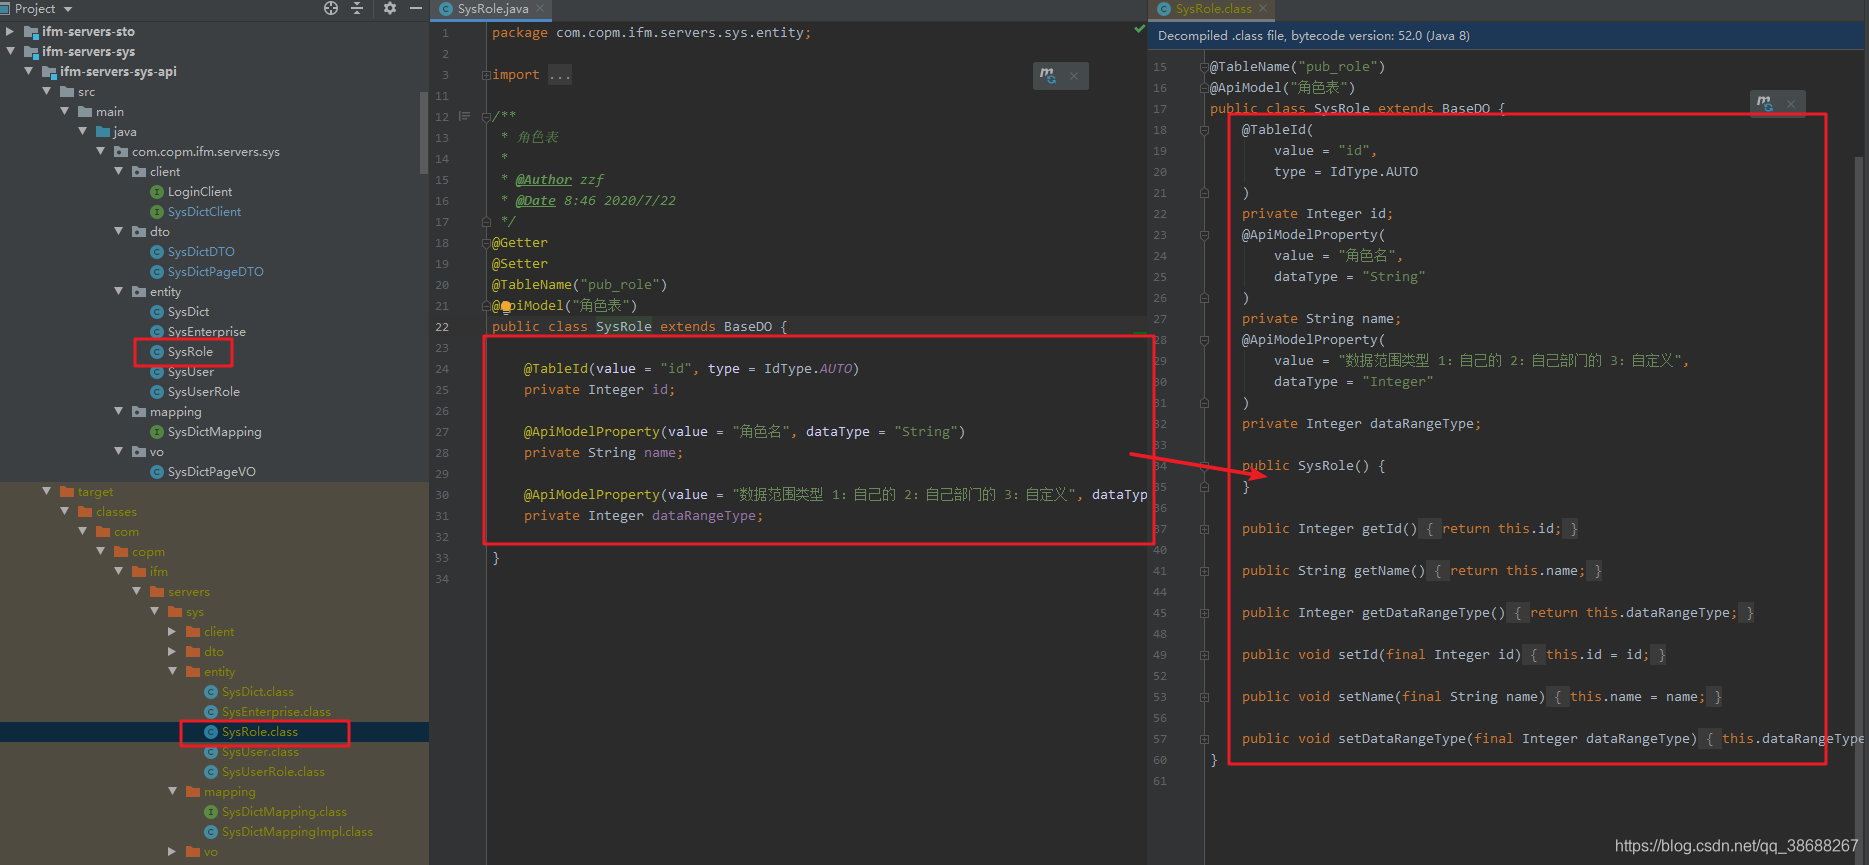This screenshot has width=1869, height=865.
Task: Select SysRole.class in target tree
Action: click(x=259, y=732)
